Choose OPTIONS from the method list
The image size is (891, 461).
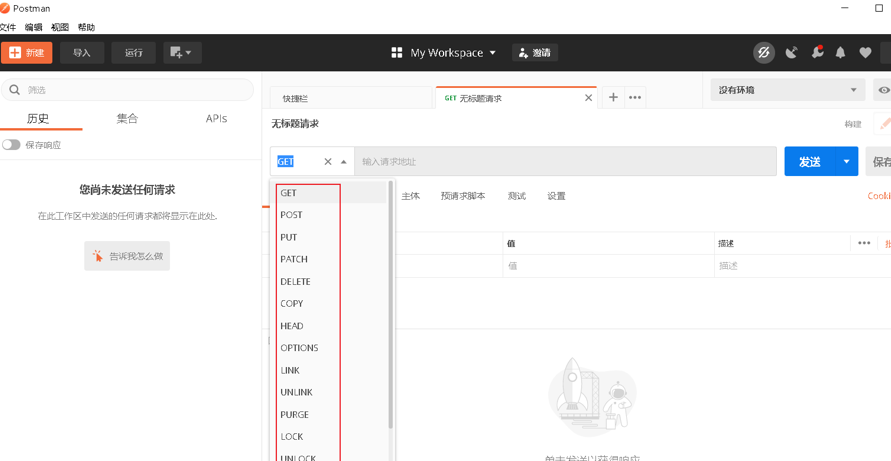[330, 348]
